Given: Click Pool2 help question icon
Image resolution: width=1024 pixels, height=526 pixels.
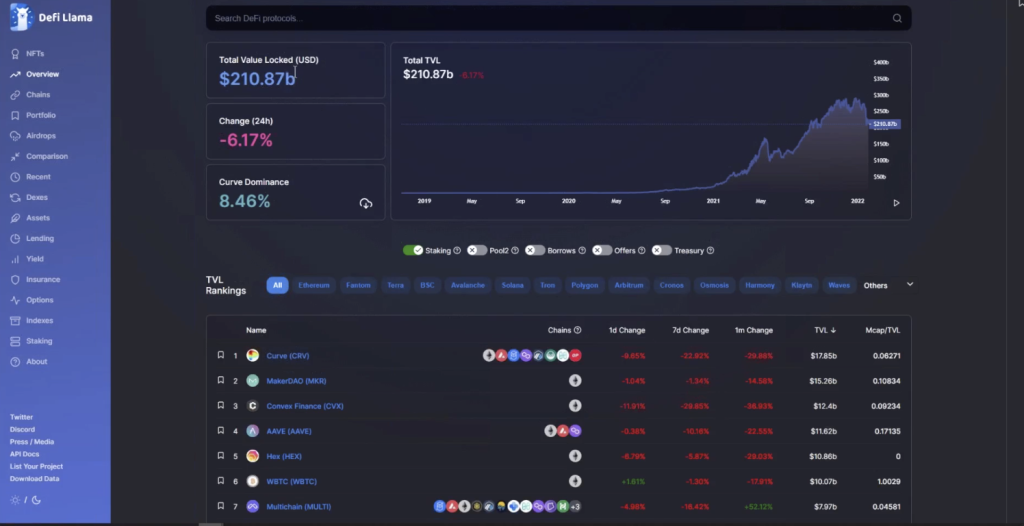Looking at the screenshot, I should [x=515, y=250].
